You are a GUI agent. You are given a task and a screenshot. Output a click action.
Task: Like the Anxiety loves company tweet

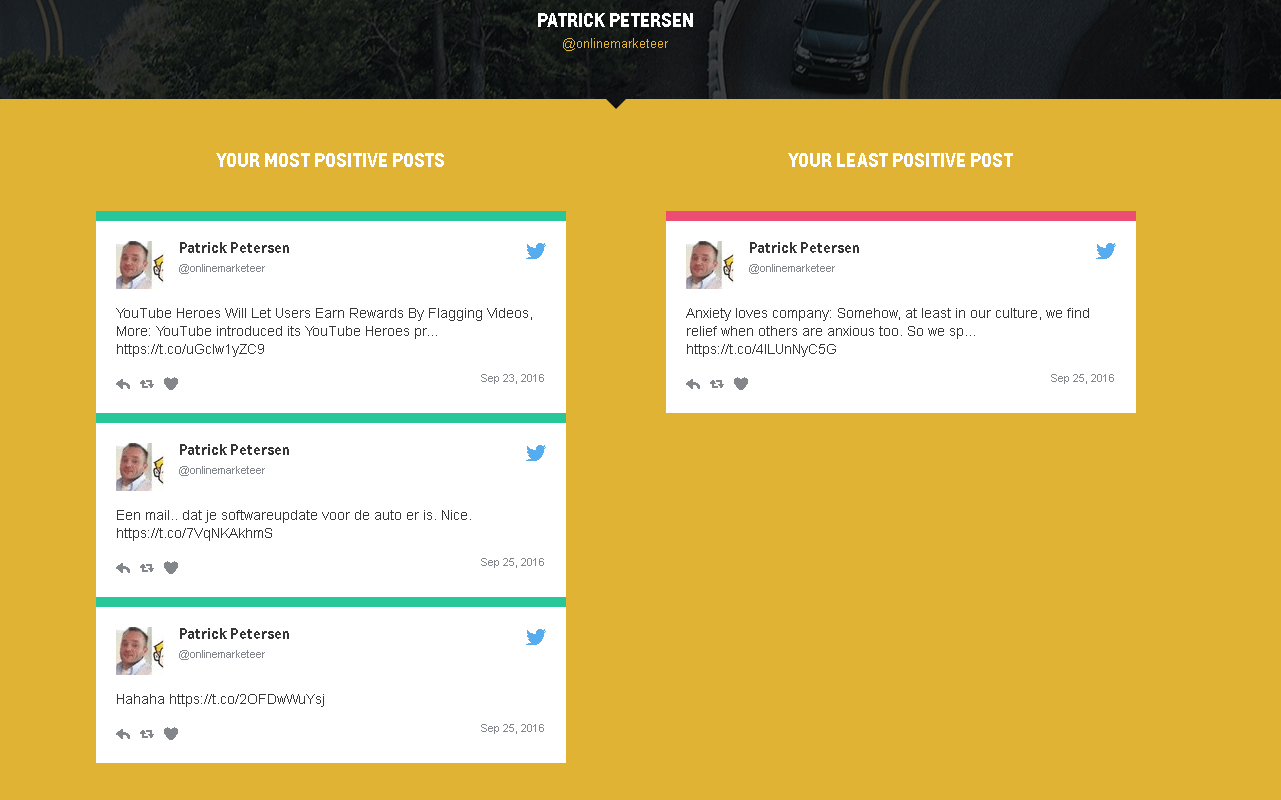pyautogui.click(x=741, y=384)
